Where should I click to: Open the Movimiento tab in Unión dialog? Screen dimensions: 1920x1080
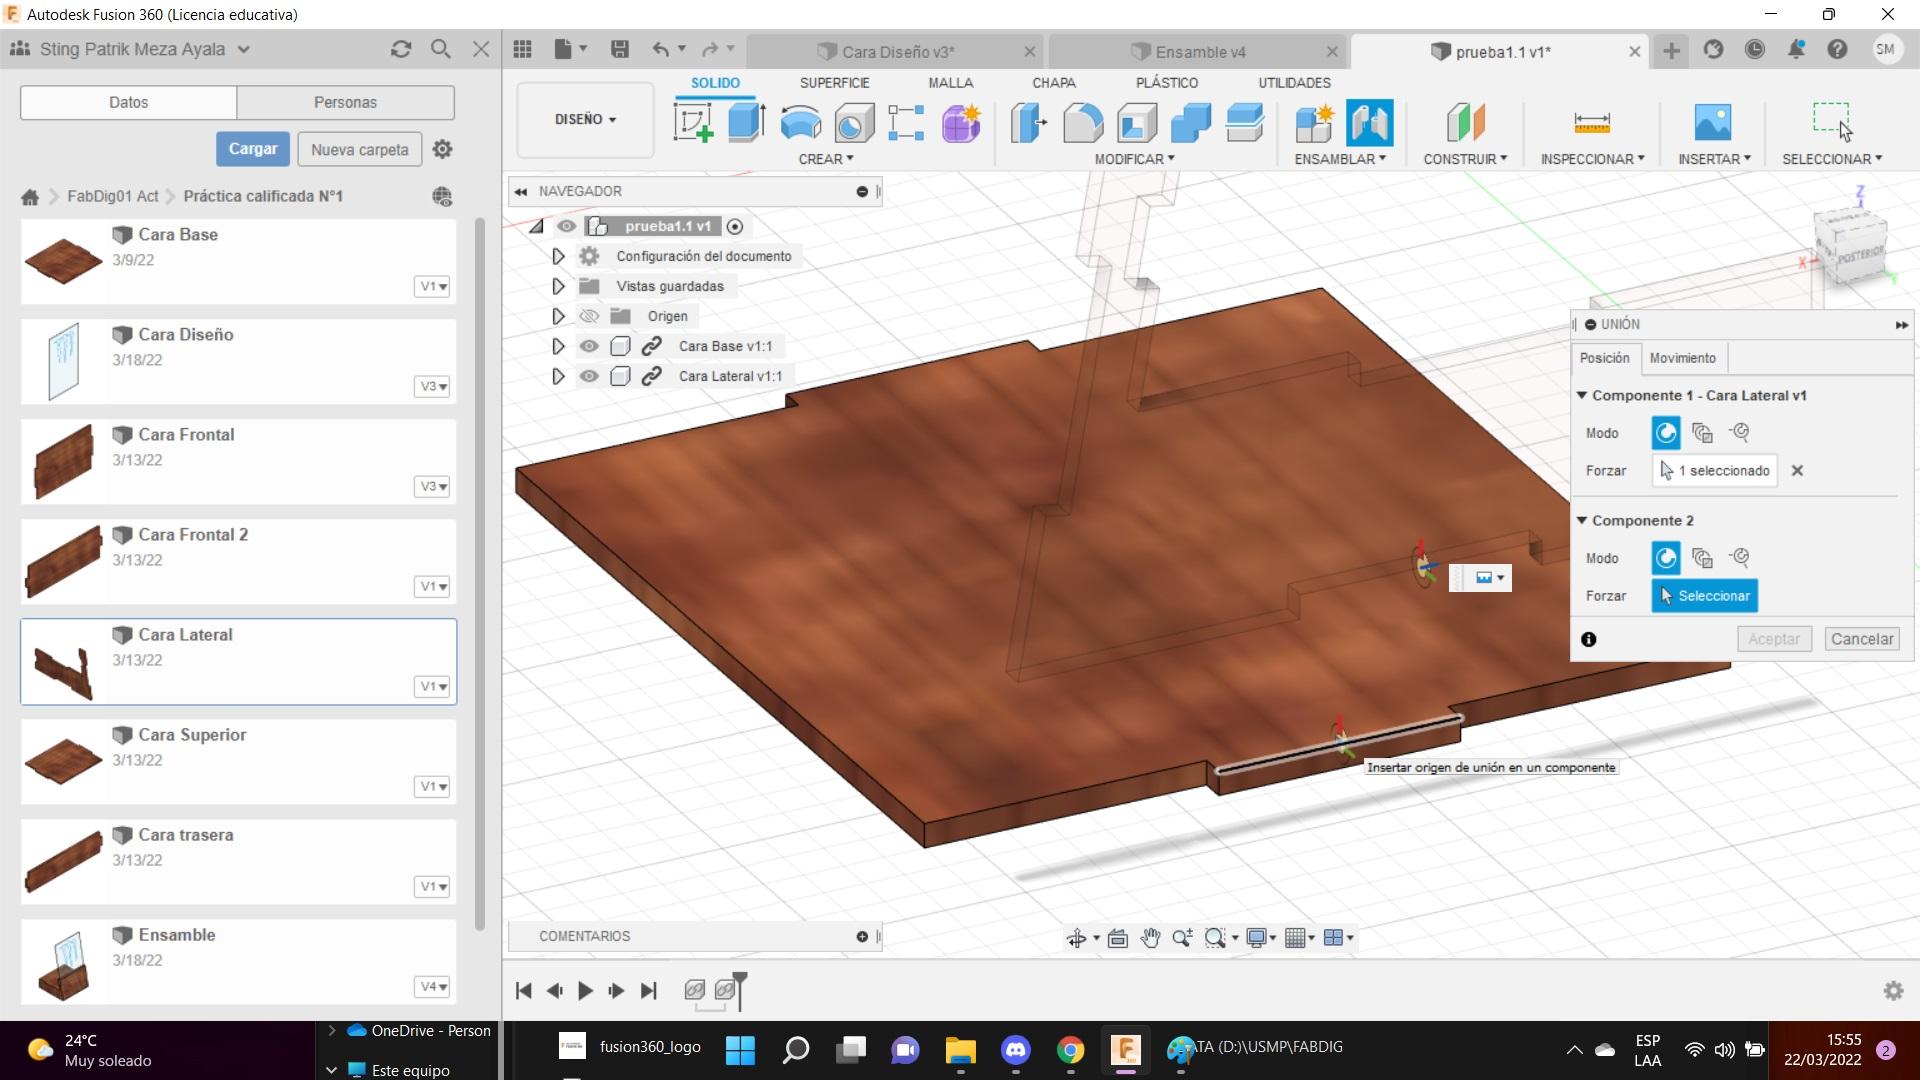(x=1682, y=358)
